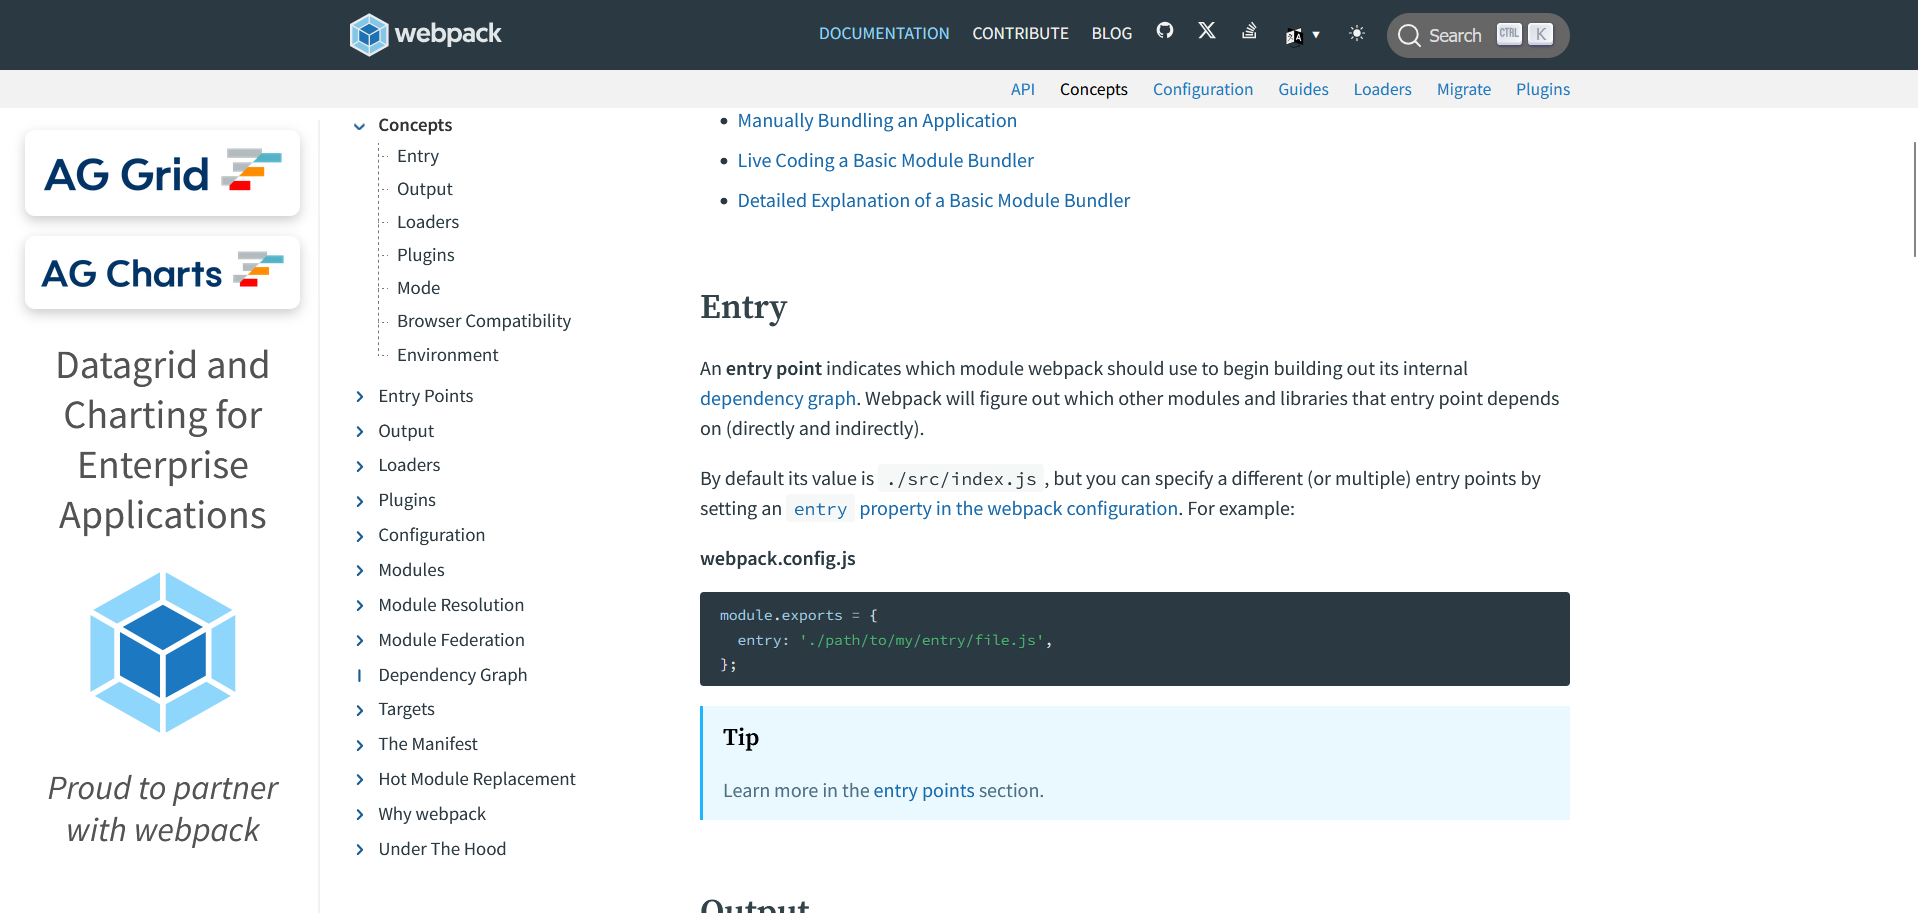Toggle light/dark theme sun icon
This screenshot has height=913, width=1918.
point(1357,33)
